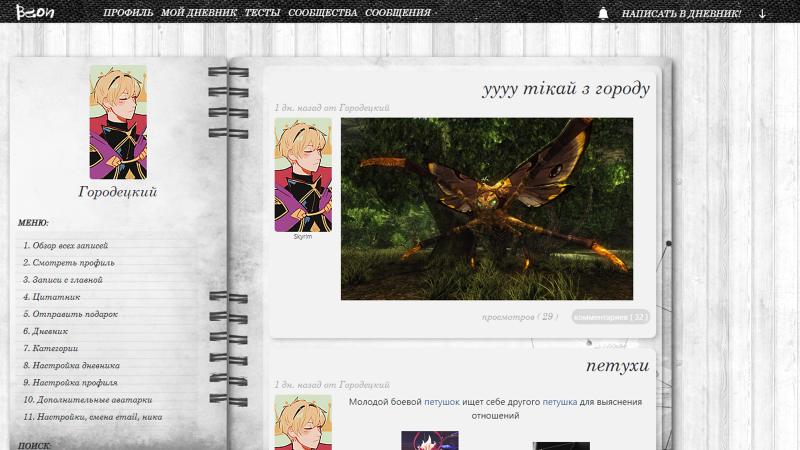This screenshot has width=800, height=450.
Task: Expand the Сообщества menu
Action: point(322,14)
